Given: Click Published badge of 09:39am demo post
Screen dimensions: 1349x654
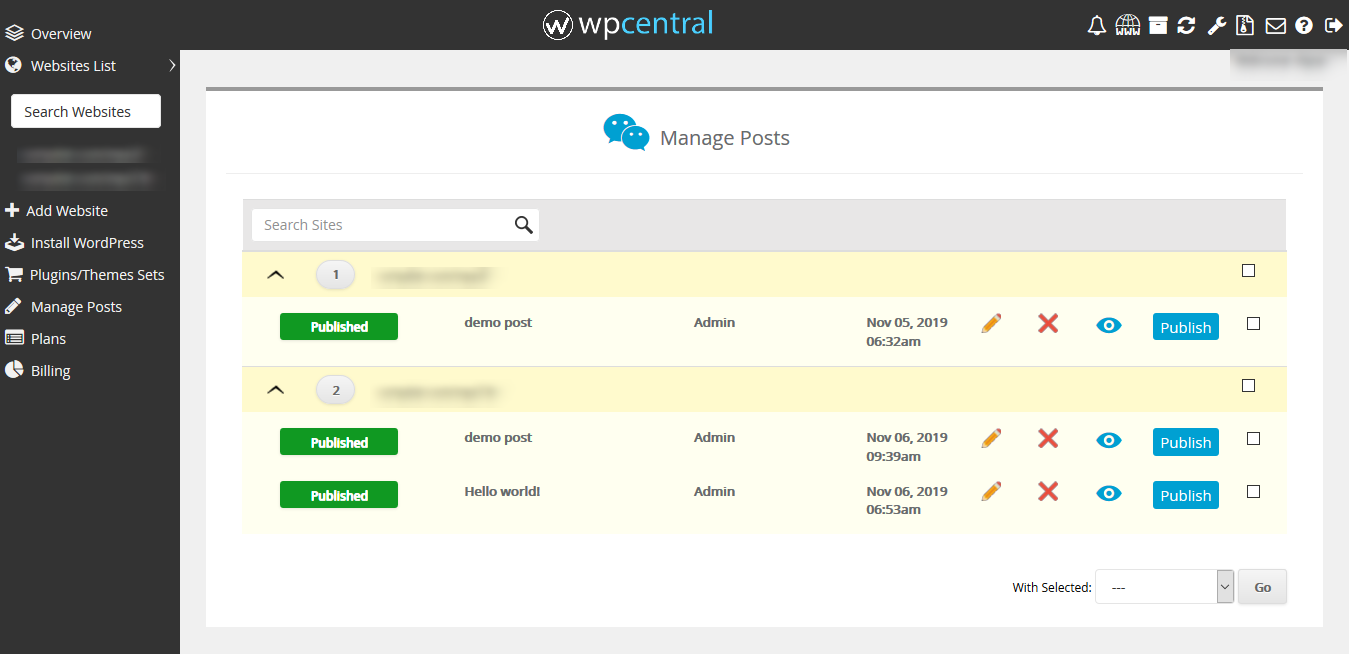Looking at the screenshot, I should coord(339,442).
